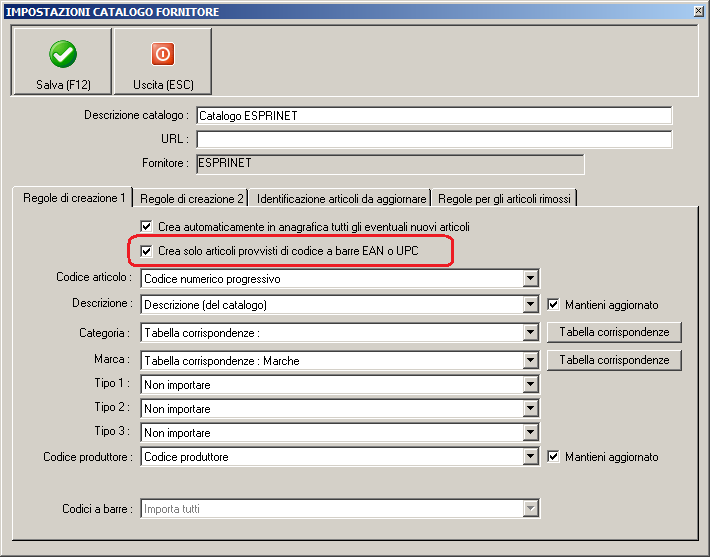Open Tabella corrispondenze button for Categoria

pyautogui.click(x=614, y=332)
